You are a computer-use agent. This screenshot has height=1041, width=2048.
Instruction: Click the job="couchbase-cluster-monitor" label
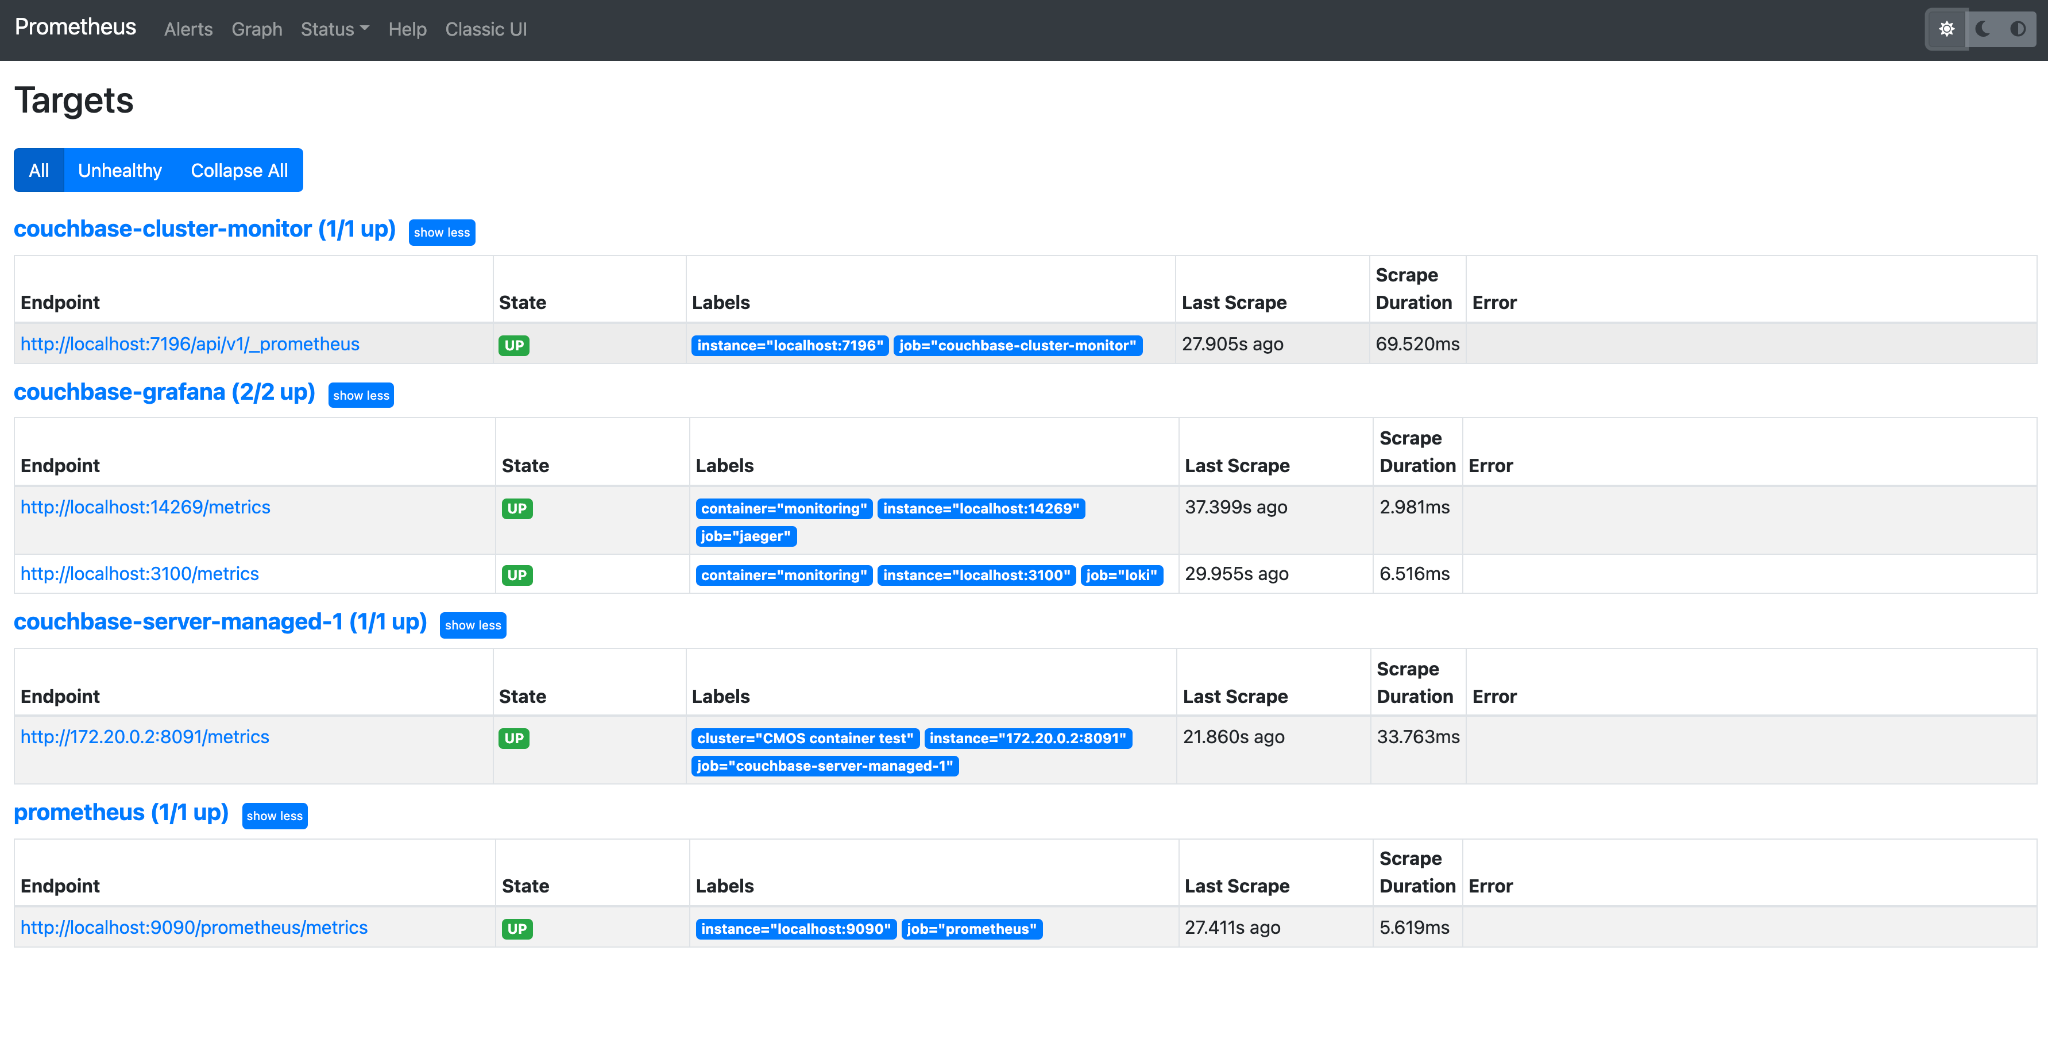1018,345
